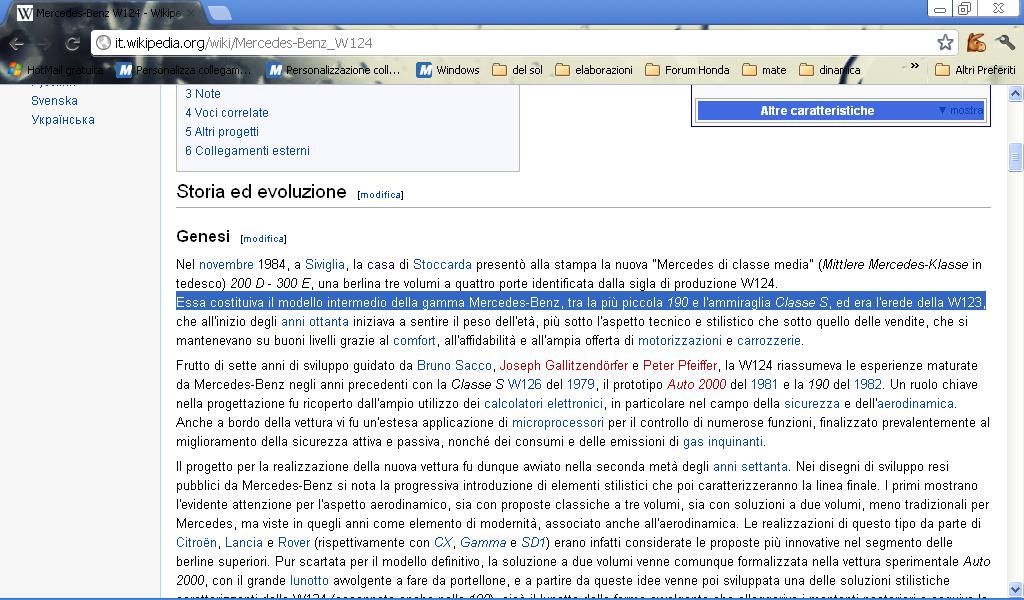The height and width of the screenshot is (600, 1024).
Task: Click the Altre caratteristiche header bar
Action: pos(840,110)
